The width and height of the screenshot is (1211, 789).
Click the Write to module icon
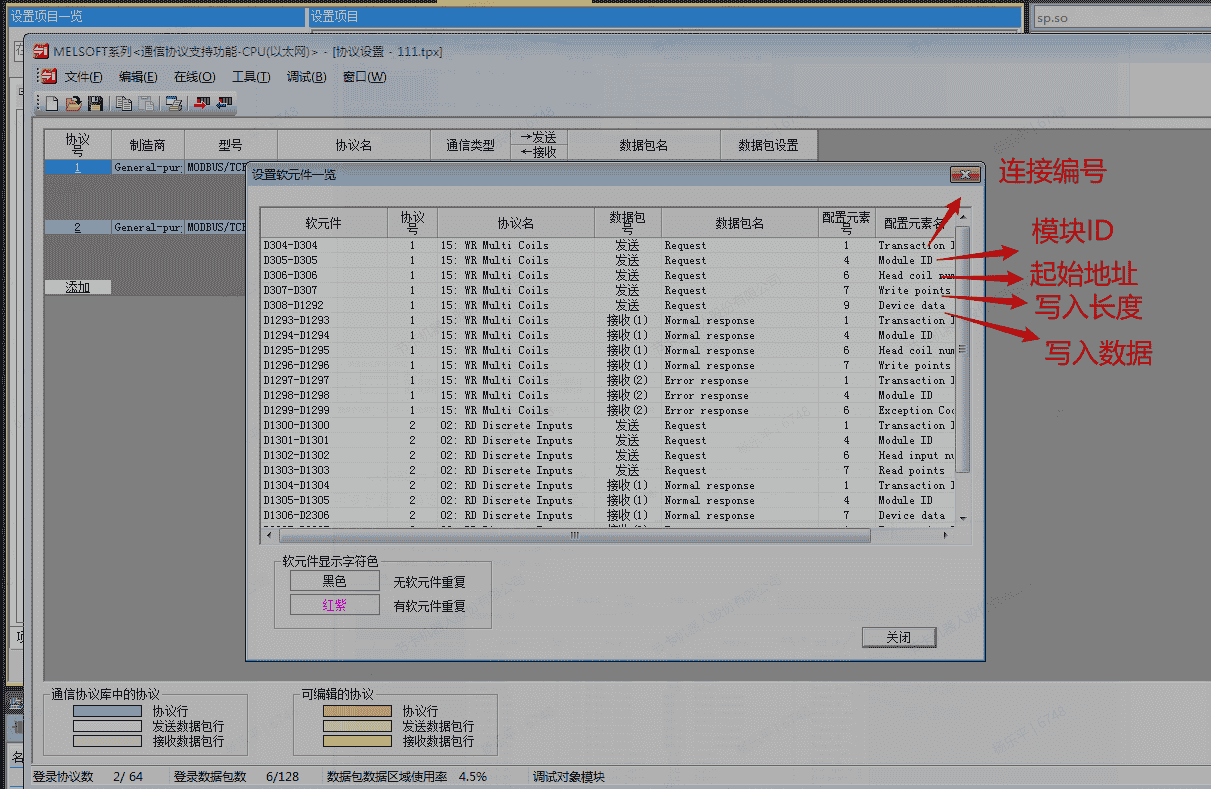(x=202, y=103)
